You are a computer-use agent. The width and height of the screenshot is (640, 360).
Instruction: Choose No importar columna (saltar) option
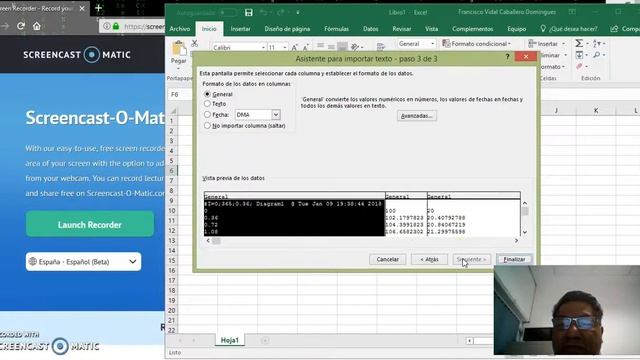207,126
